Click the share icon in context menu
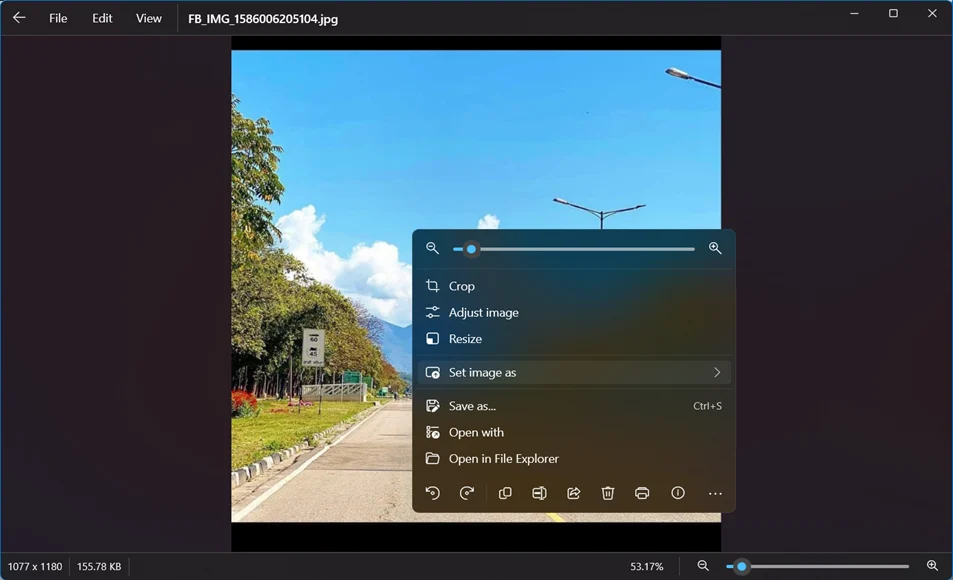The height and width of the screenshot is (580, 953). [574, 493]
